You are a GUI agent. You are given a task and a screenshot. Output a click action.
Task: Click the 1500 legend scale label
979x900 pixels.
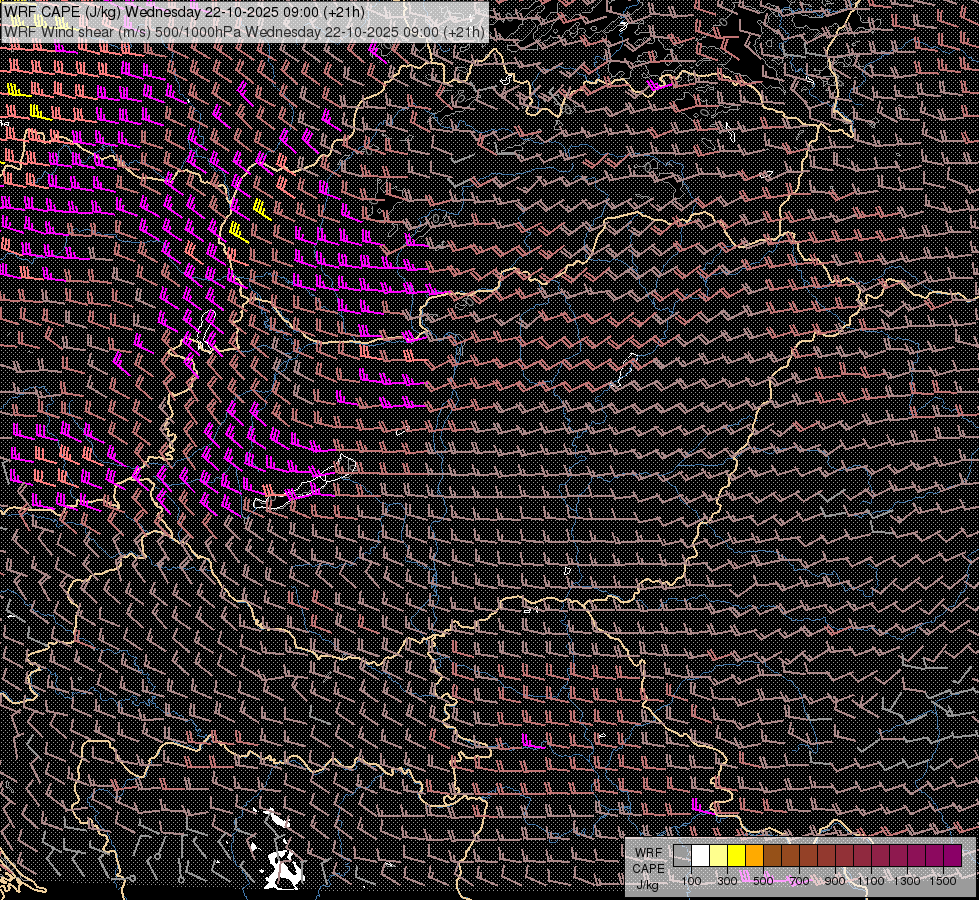click(x=943, y=881)
